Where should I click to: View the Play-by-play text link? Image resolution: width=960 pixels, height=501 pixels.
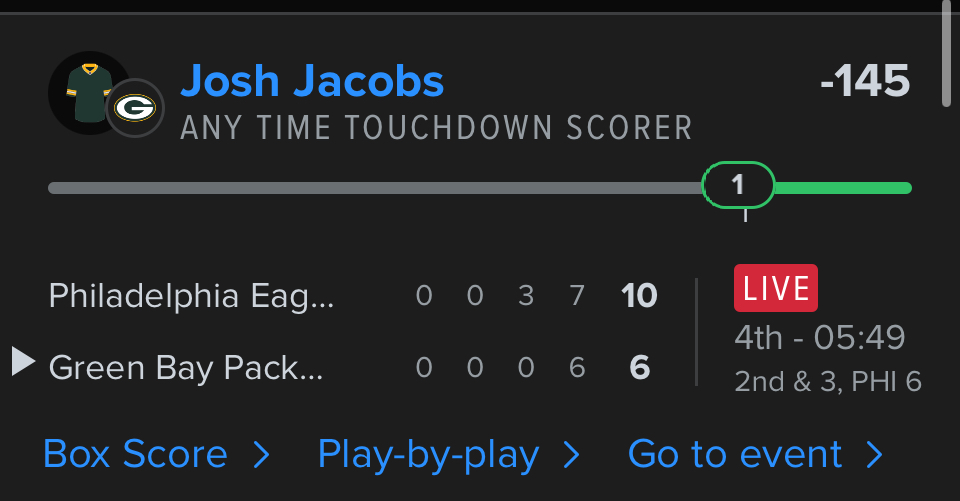tap(428, 455)
